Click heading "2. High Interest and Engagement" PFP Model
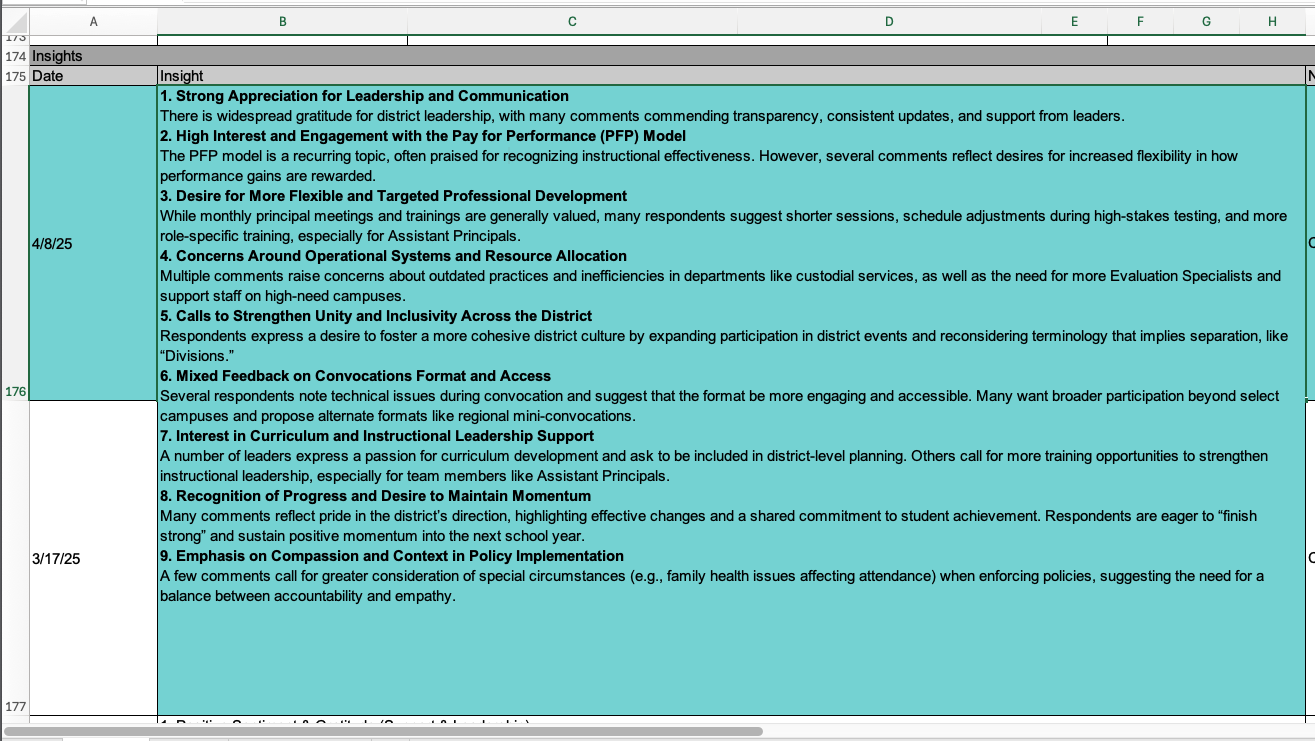 [423, 136]
